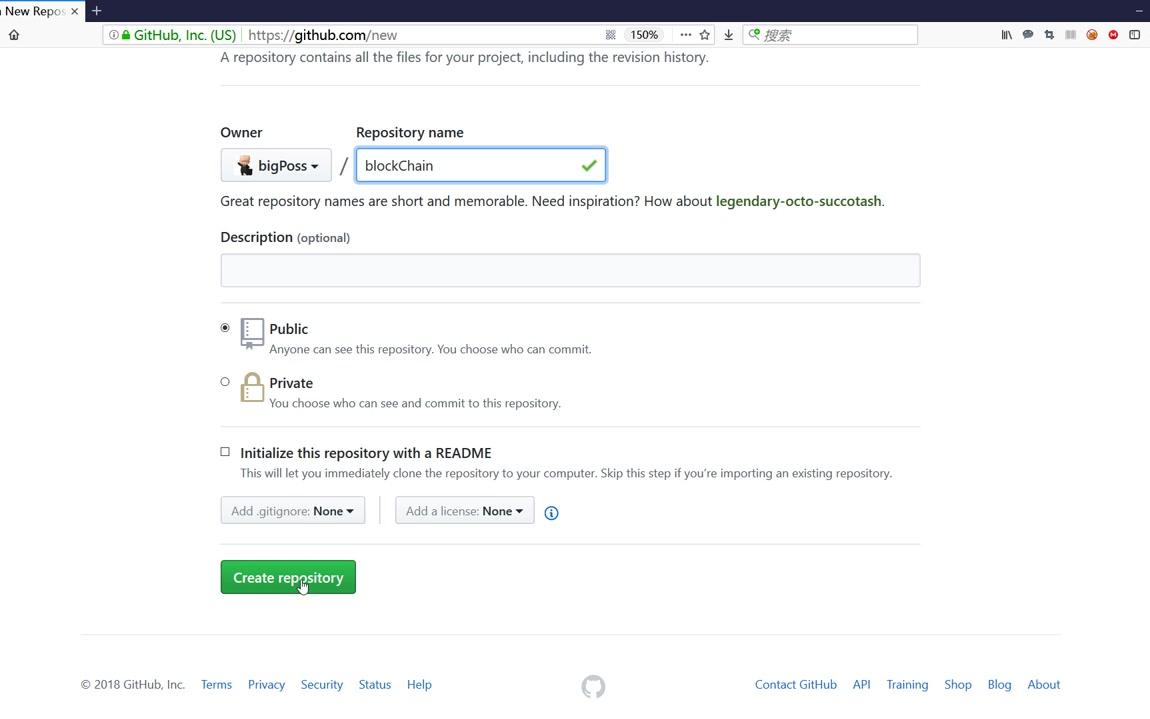Expand the Add .gitignore dropdown
Viewport: 1150px width, 719px height.
tap(292, 511)
